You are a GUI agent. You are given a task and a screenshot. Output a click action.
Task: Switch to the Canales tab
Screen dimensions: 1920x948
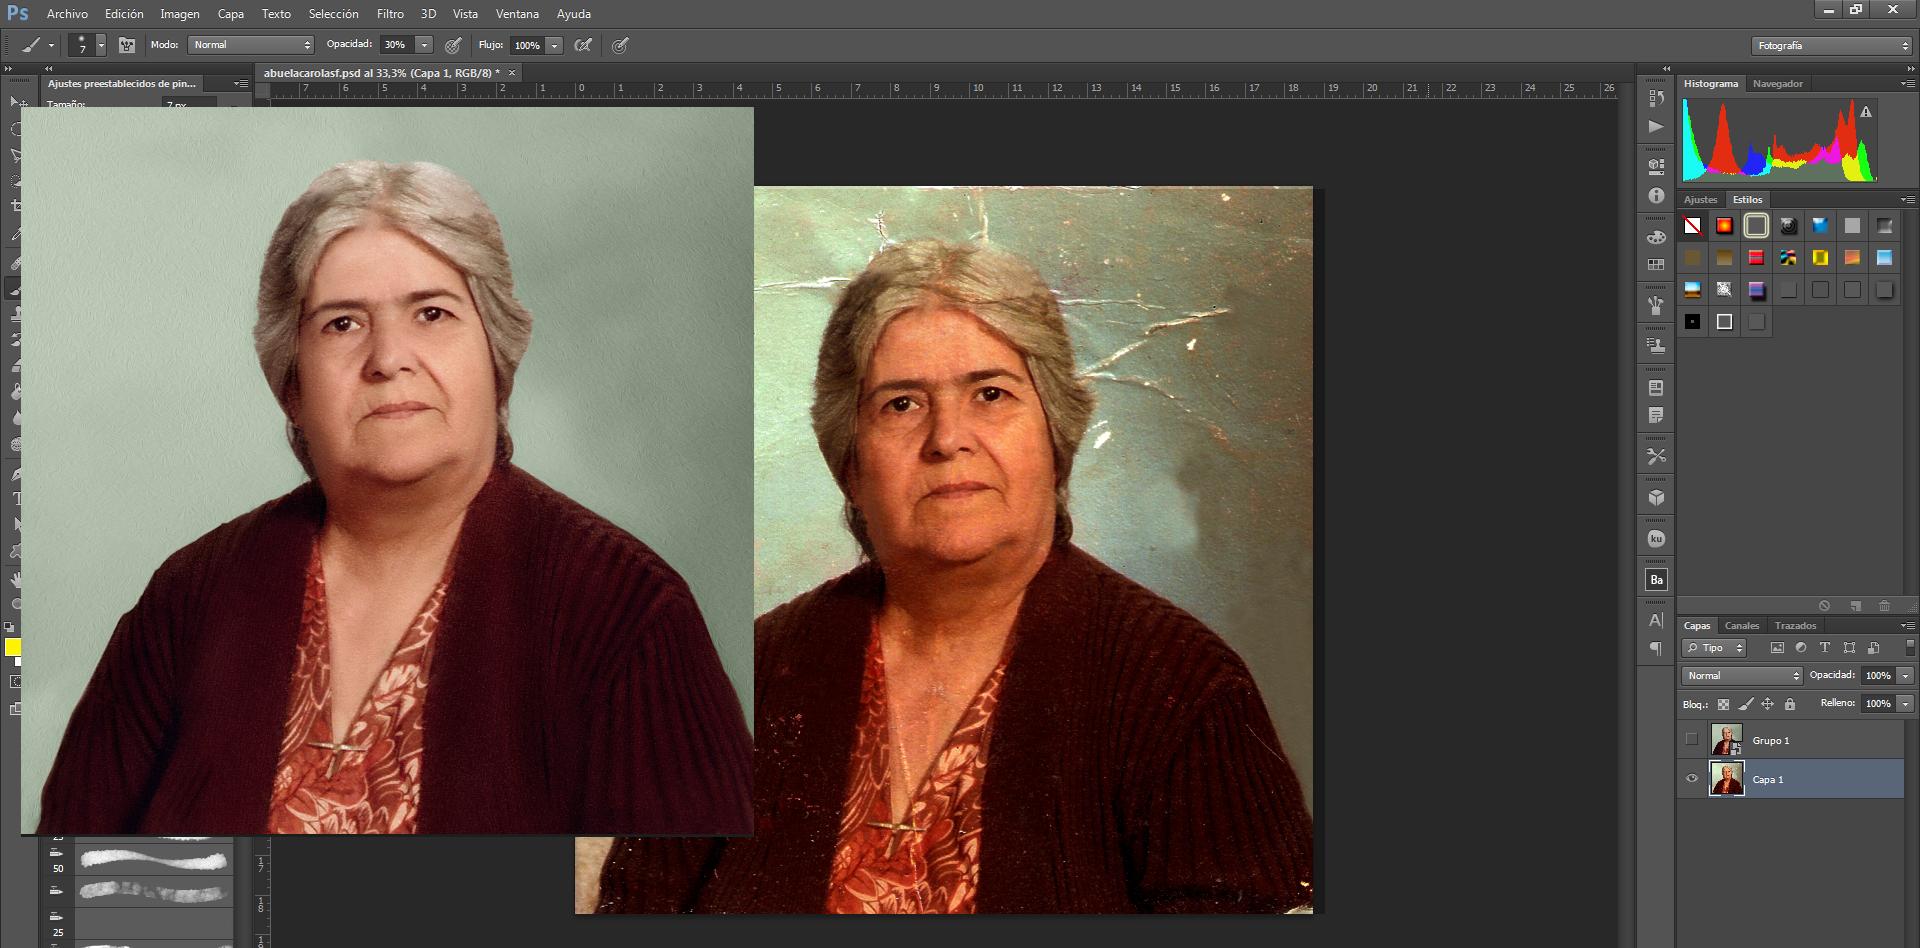click(1742, 625)
